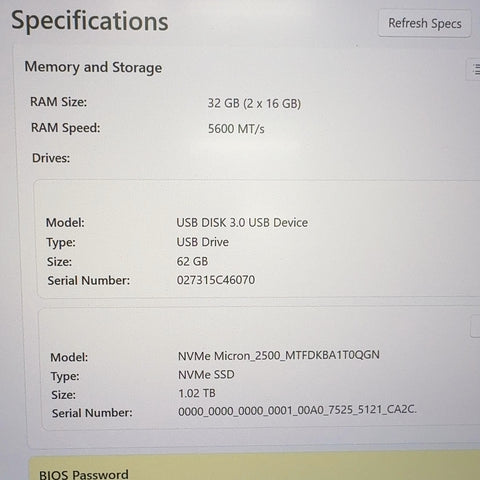Screen dimensions: 480x480
Task: Select serial number 027315C46070
Action: 216,280
